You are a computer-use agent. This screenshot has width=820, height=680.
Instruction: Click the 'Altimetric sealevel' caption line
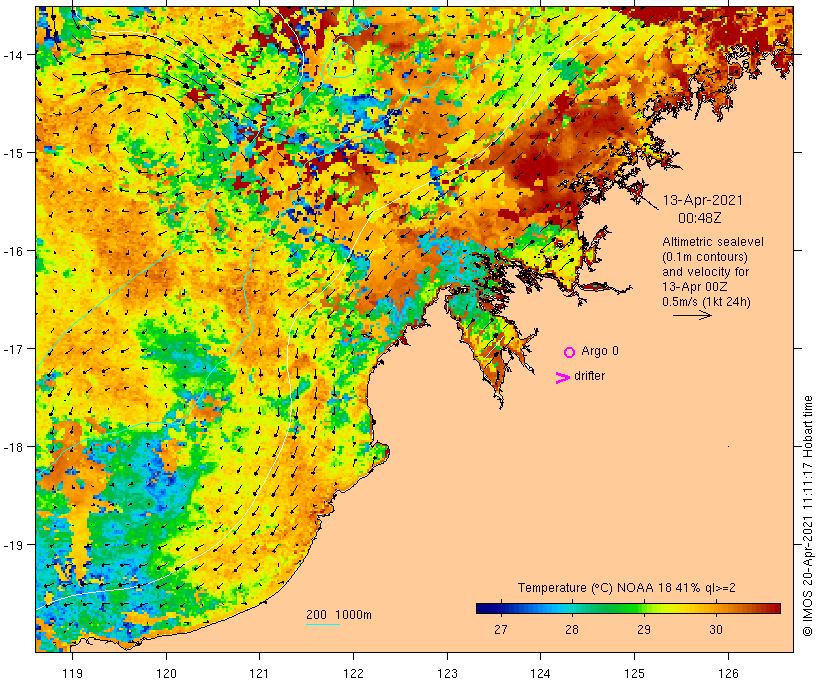click(x=713, y=242)
